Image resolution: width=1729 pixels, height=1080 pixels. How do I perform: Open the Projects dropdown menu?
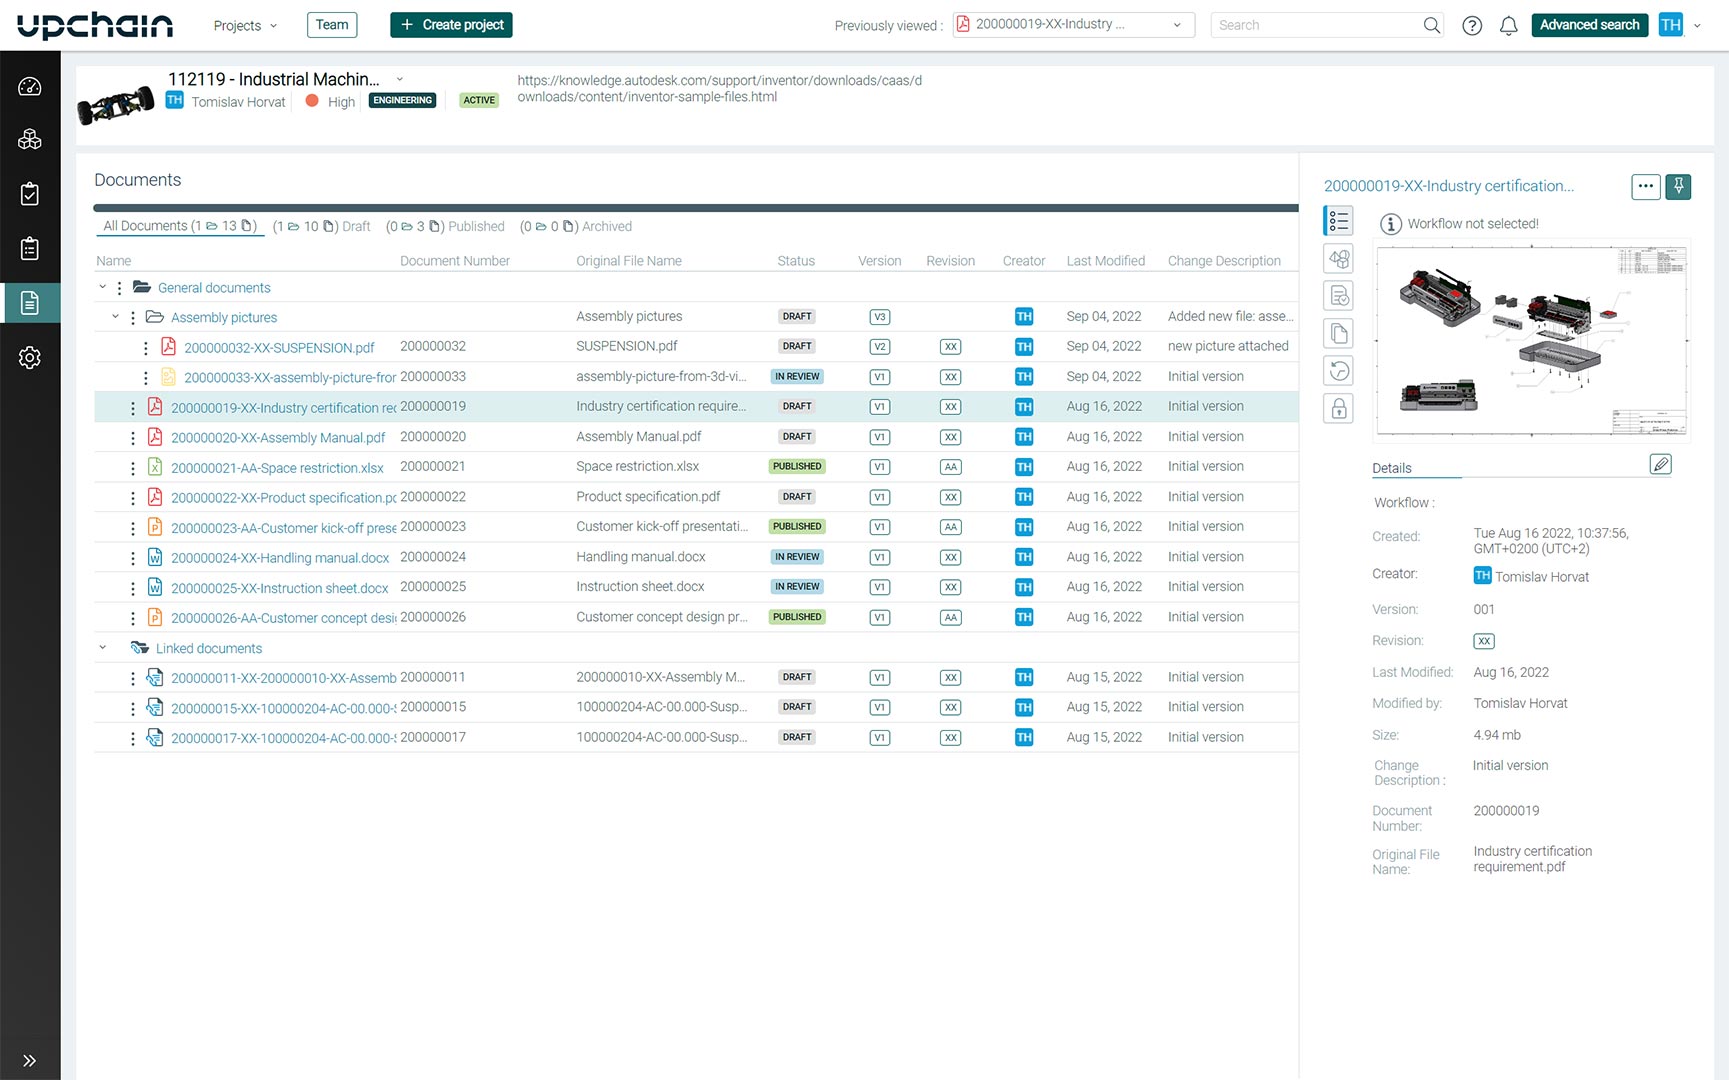pyautogui.click(x=245, y=26)
